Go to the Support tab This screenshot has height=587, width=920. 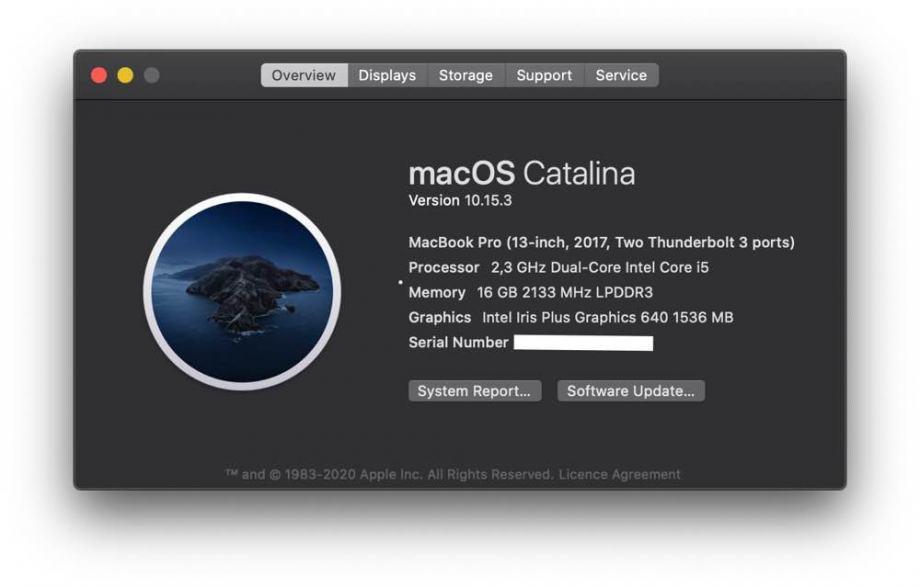point(544,75)
